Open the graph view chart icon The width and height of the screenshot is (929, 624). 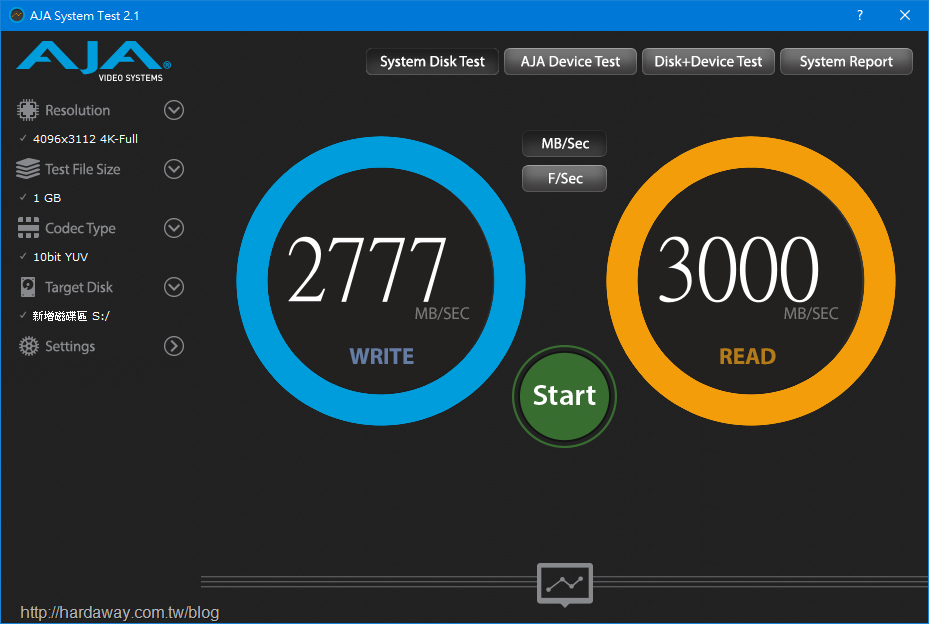[565, 584]
